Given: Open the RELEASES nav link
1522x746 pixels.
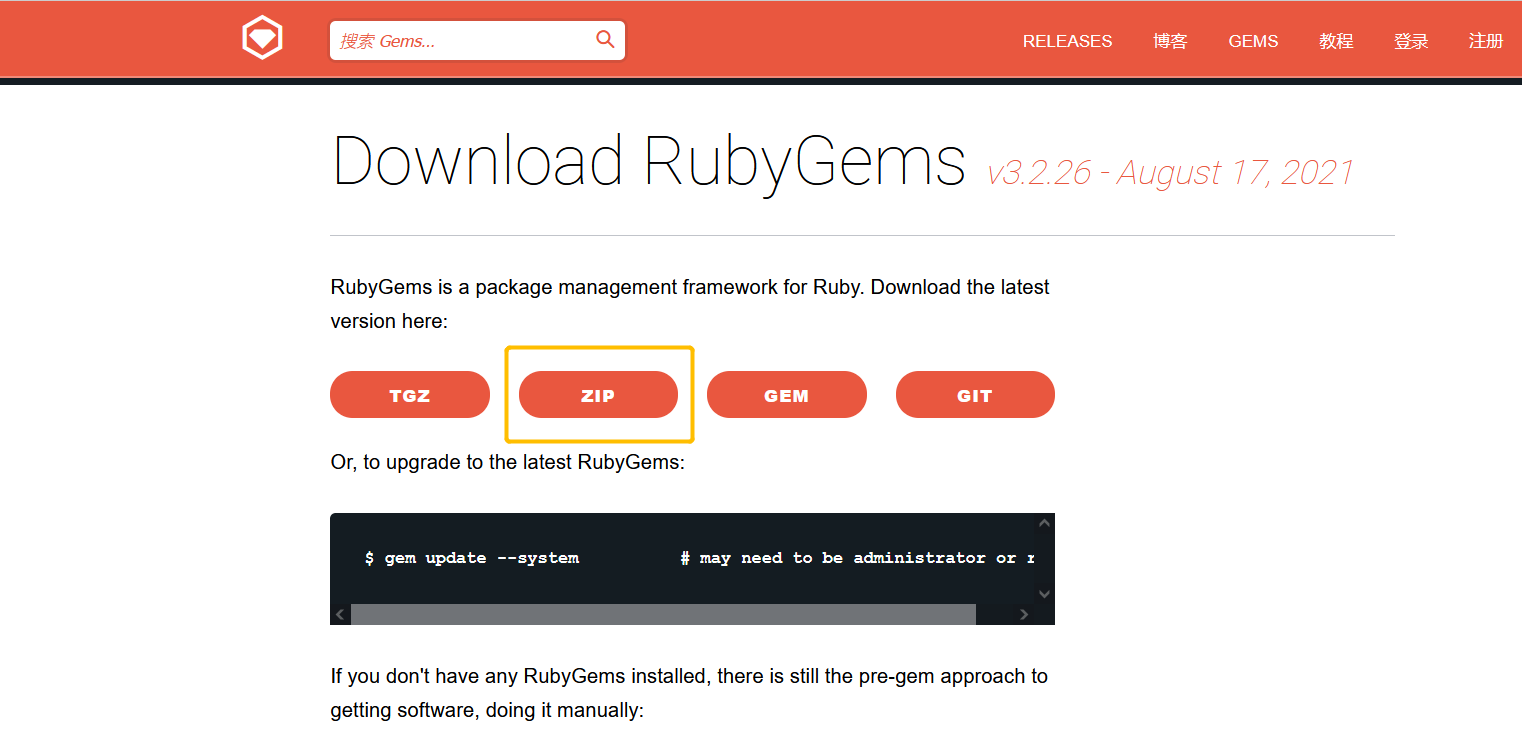Looking at the screenshot, I should pos(1067,41).
